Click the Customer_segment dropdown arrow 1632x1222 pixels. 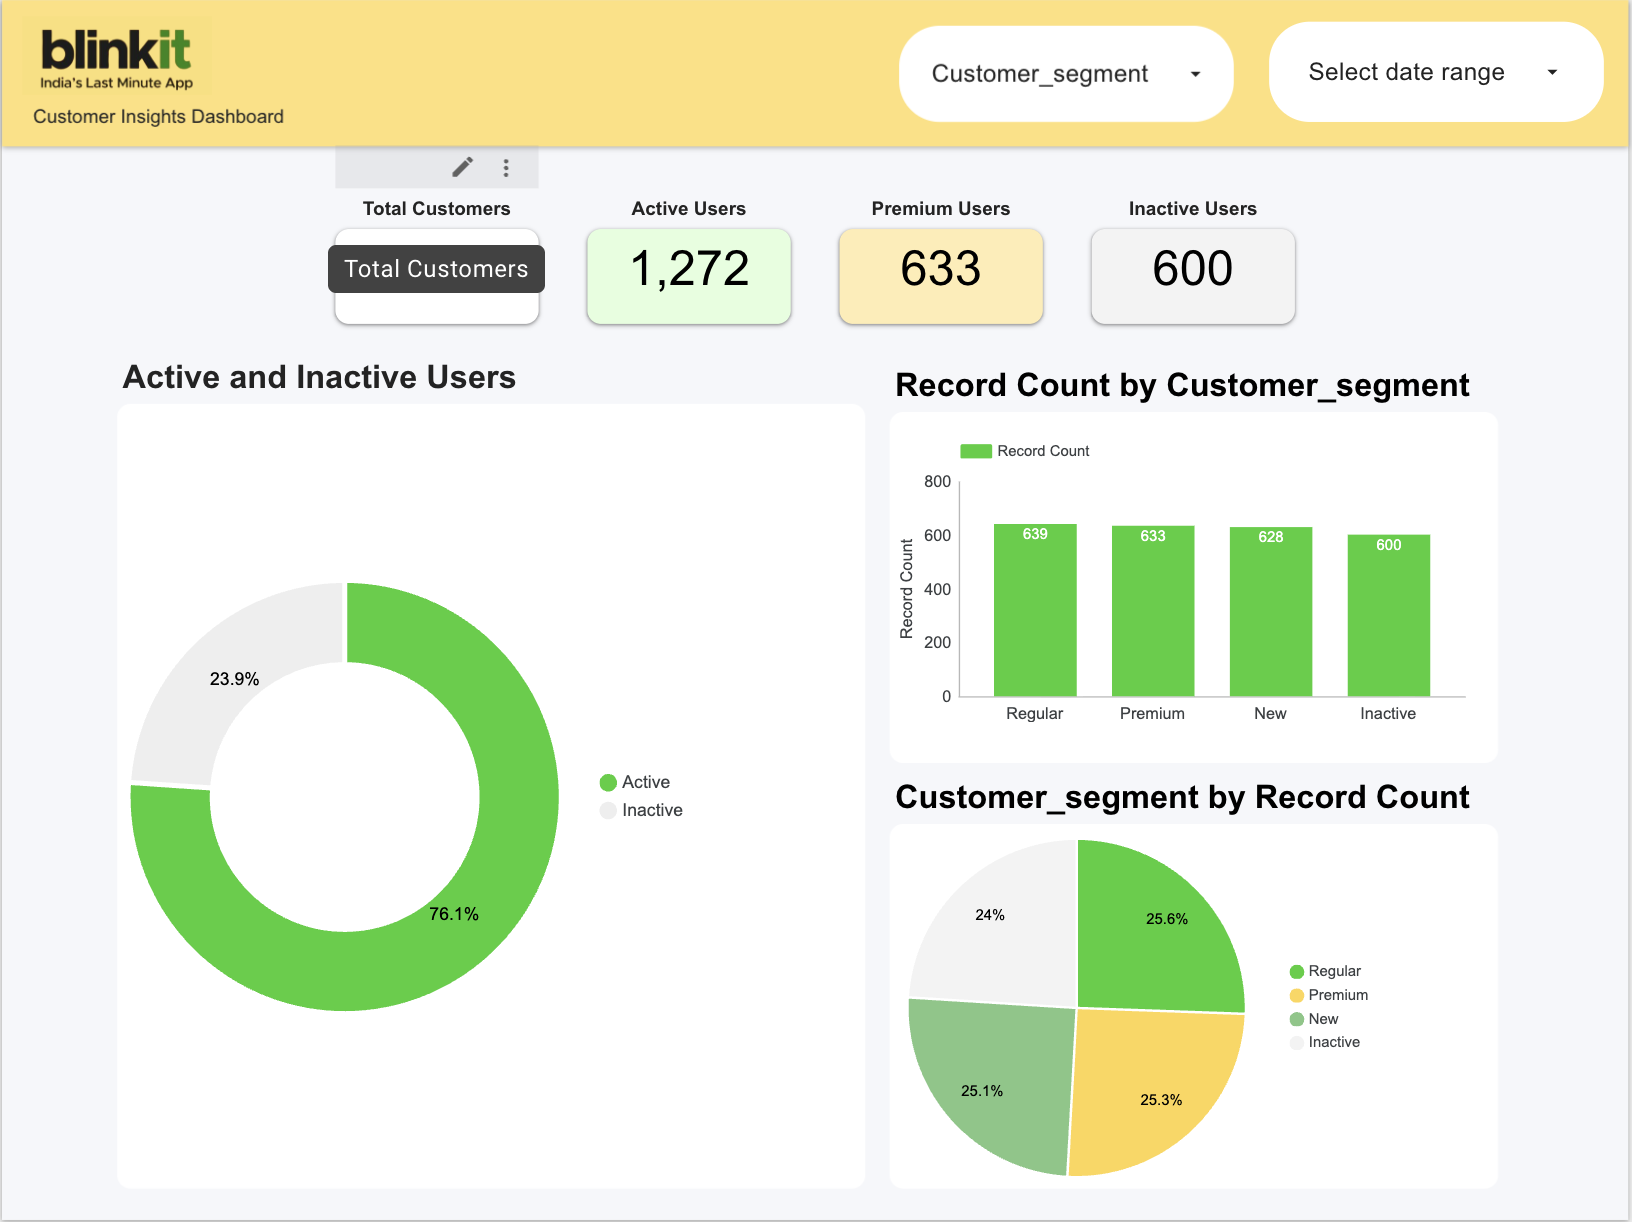point(1195,75)
